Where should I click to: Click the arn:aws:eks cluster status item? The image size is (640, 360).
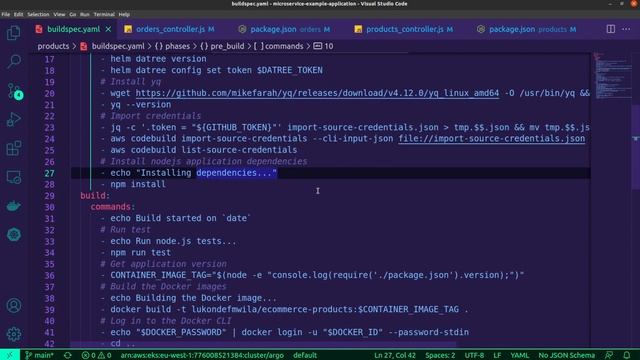(202, 355)
